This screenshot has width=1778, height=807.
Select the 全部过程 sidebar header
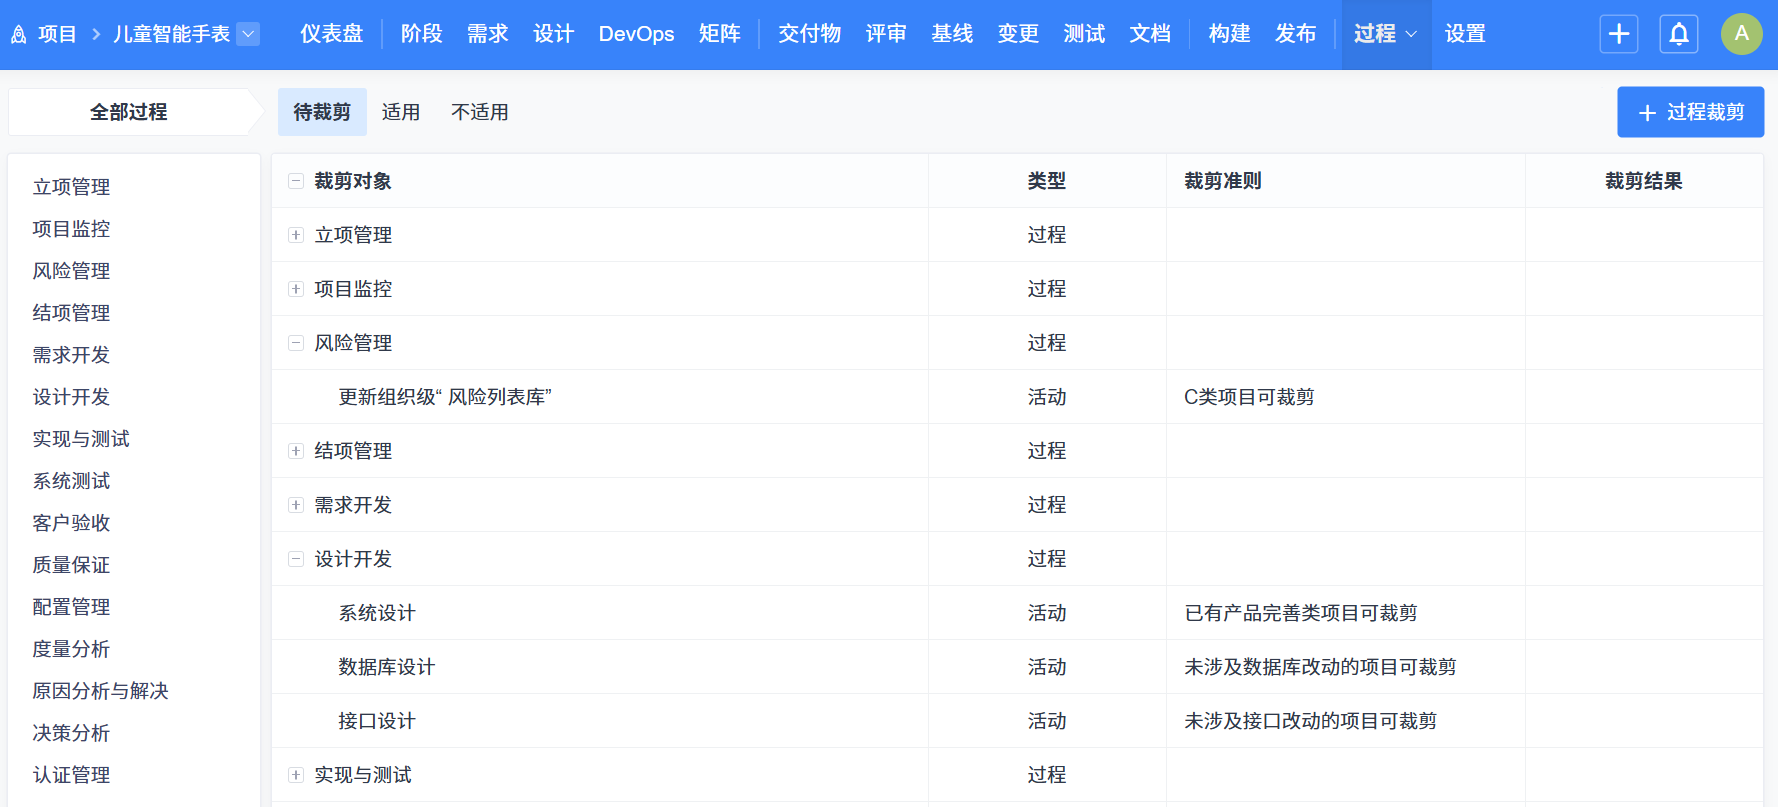coord(129,112)
